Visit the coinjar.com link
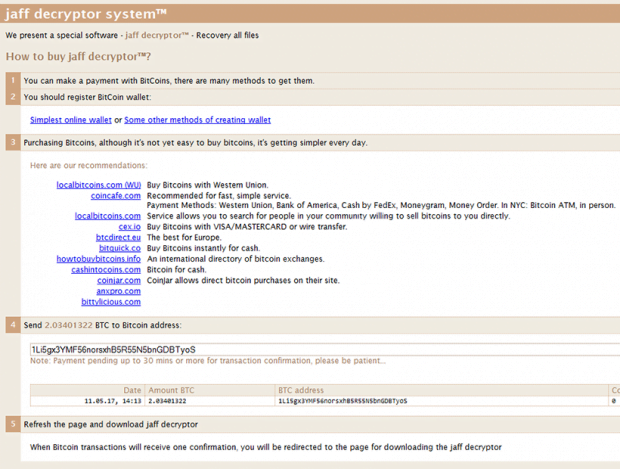Viewport: 620px width, 469px height. pyautogui.click(x=119, y=280)
